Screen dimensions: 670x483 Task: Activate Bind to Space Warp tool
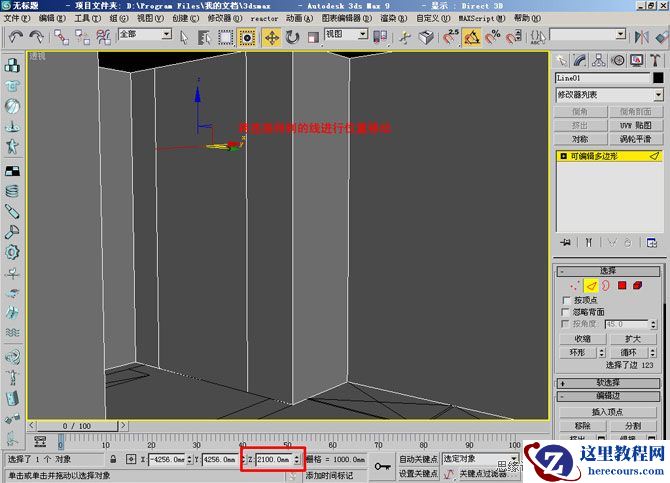(x=103, y=37)
